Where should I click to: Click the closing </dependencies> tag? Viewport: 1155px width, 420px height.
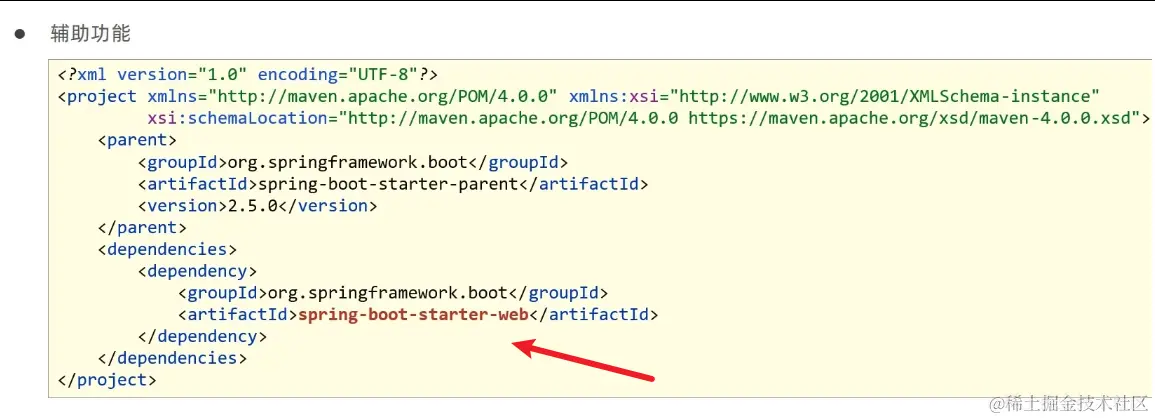[x=172, y=358]
